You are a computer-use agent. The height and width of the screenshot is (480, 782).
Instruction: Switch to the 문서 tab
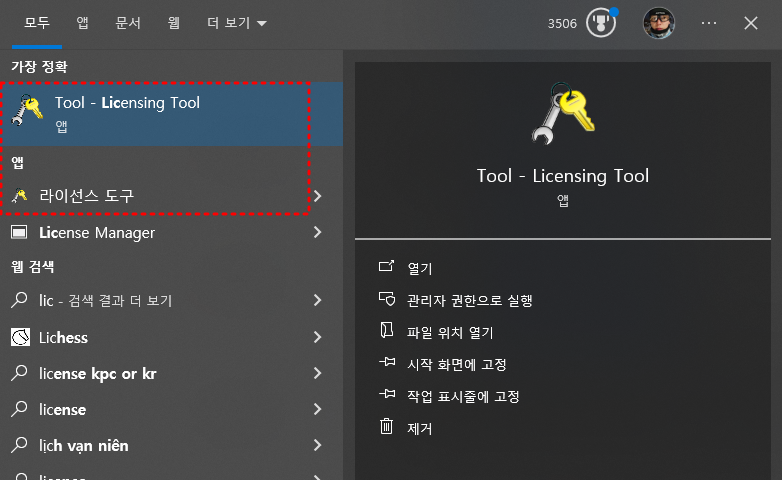(x=128, y=23)
